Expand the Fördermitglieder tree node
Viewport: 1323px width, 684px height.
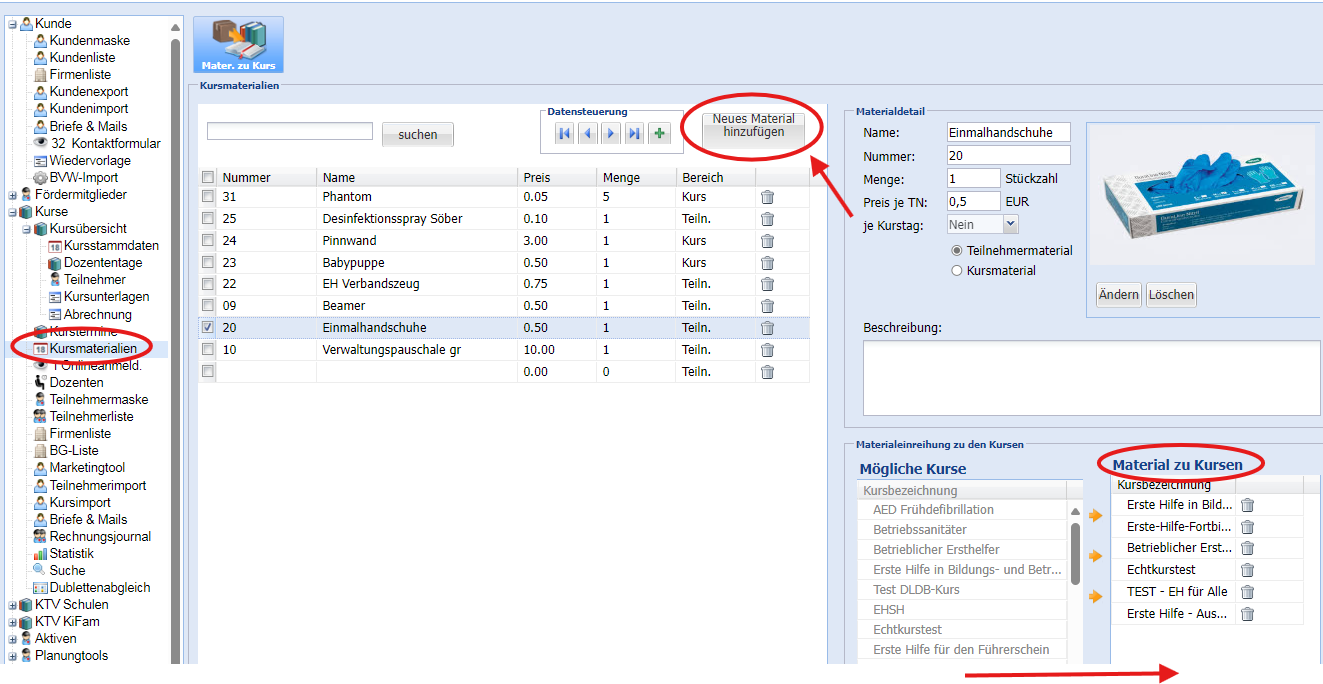coord(13,195)
